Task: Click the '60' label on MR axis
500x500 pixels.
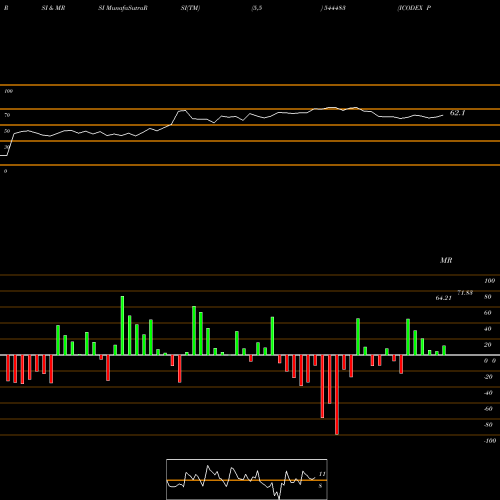Action: coord(488,313)
